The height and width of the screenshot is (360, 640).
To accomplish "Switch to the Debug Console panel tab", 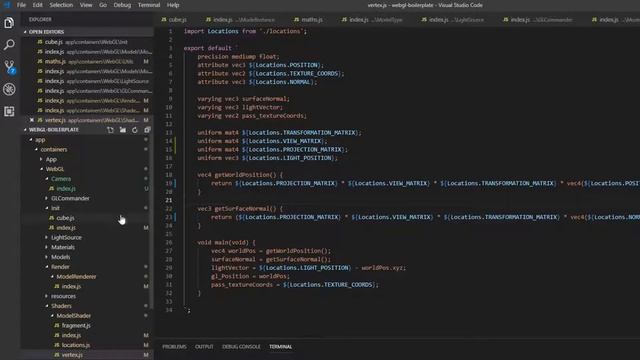I will [241, 347].
